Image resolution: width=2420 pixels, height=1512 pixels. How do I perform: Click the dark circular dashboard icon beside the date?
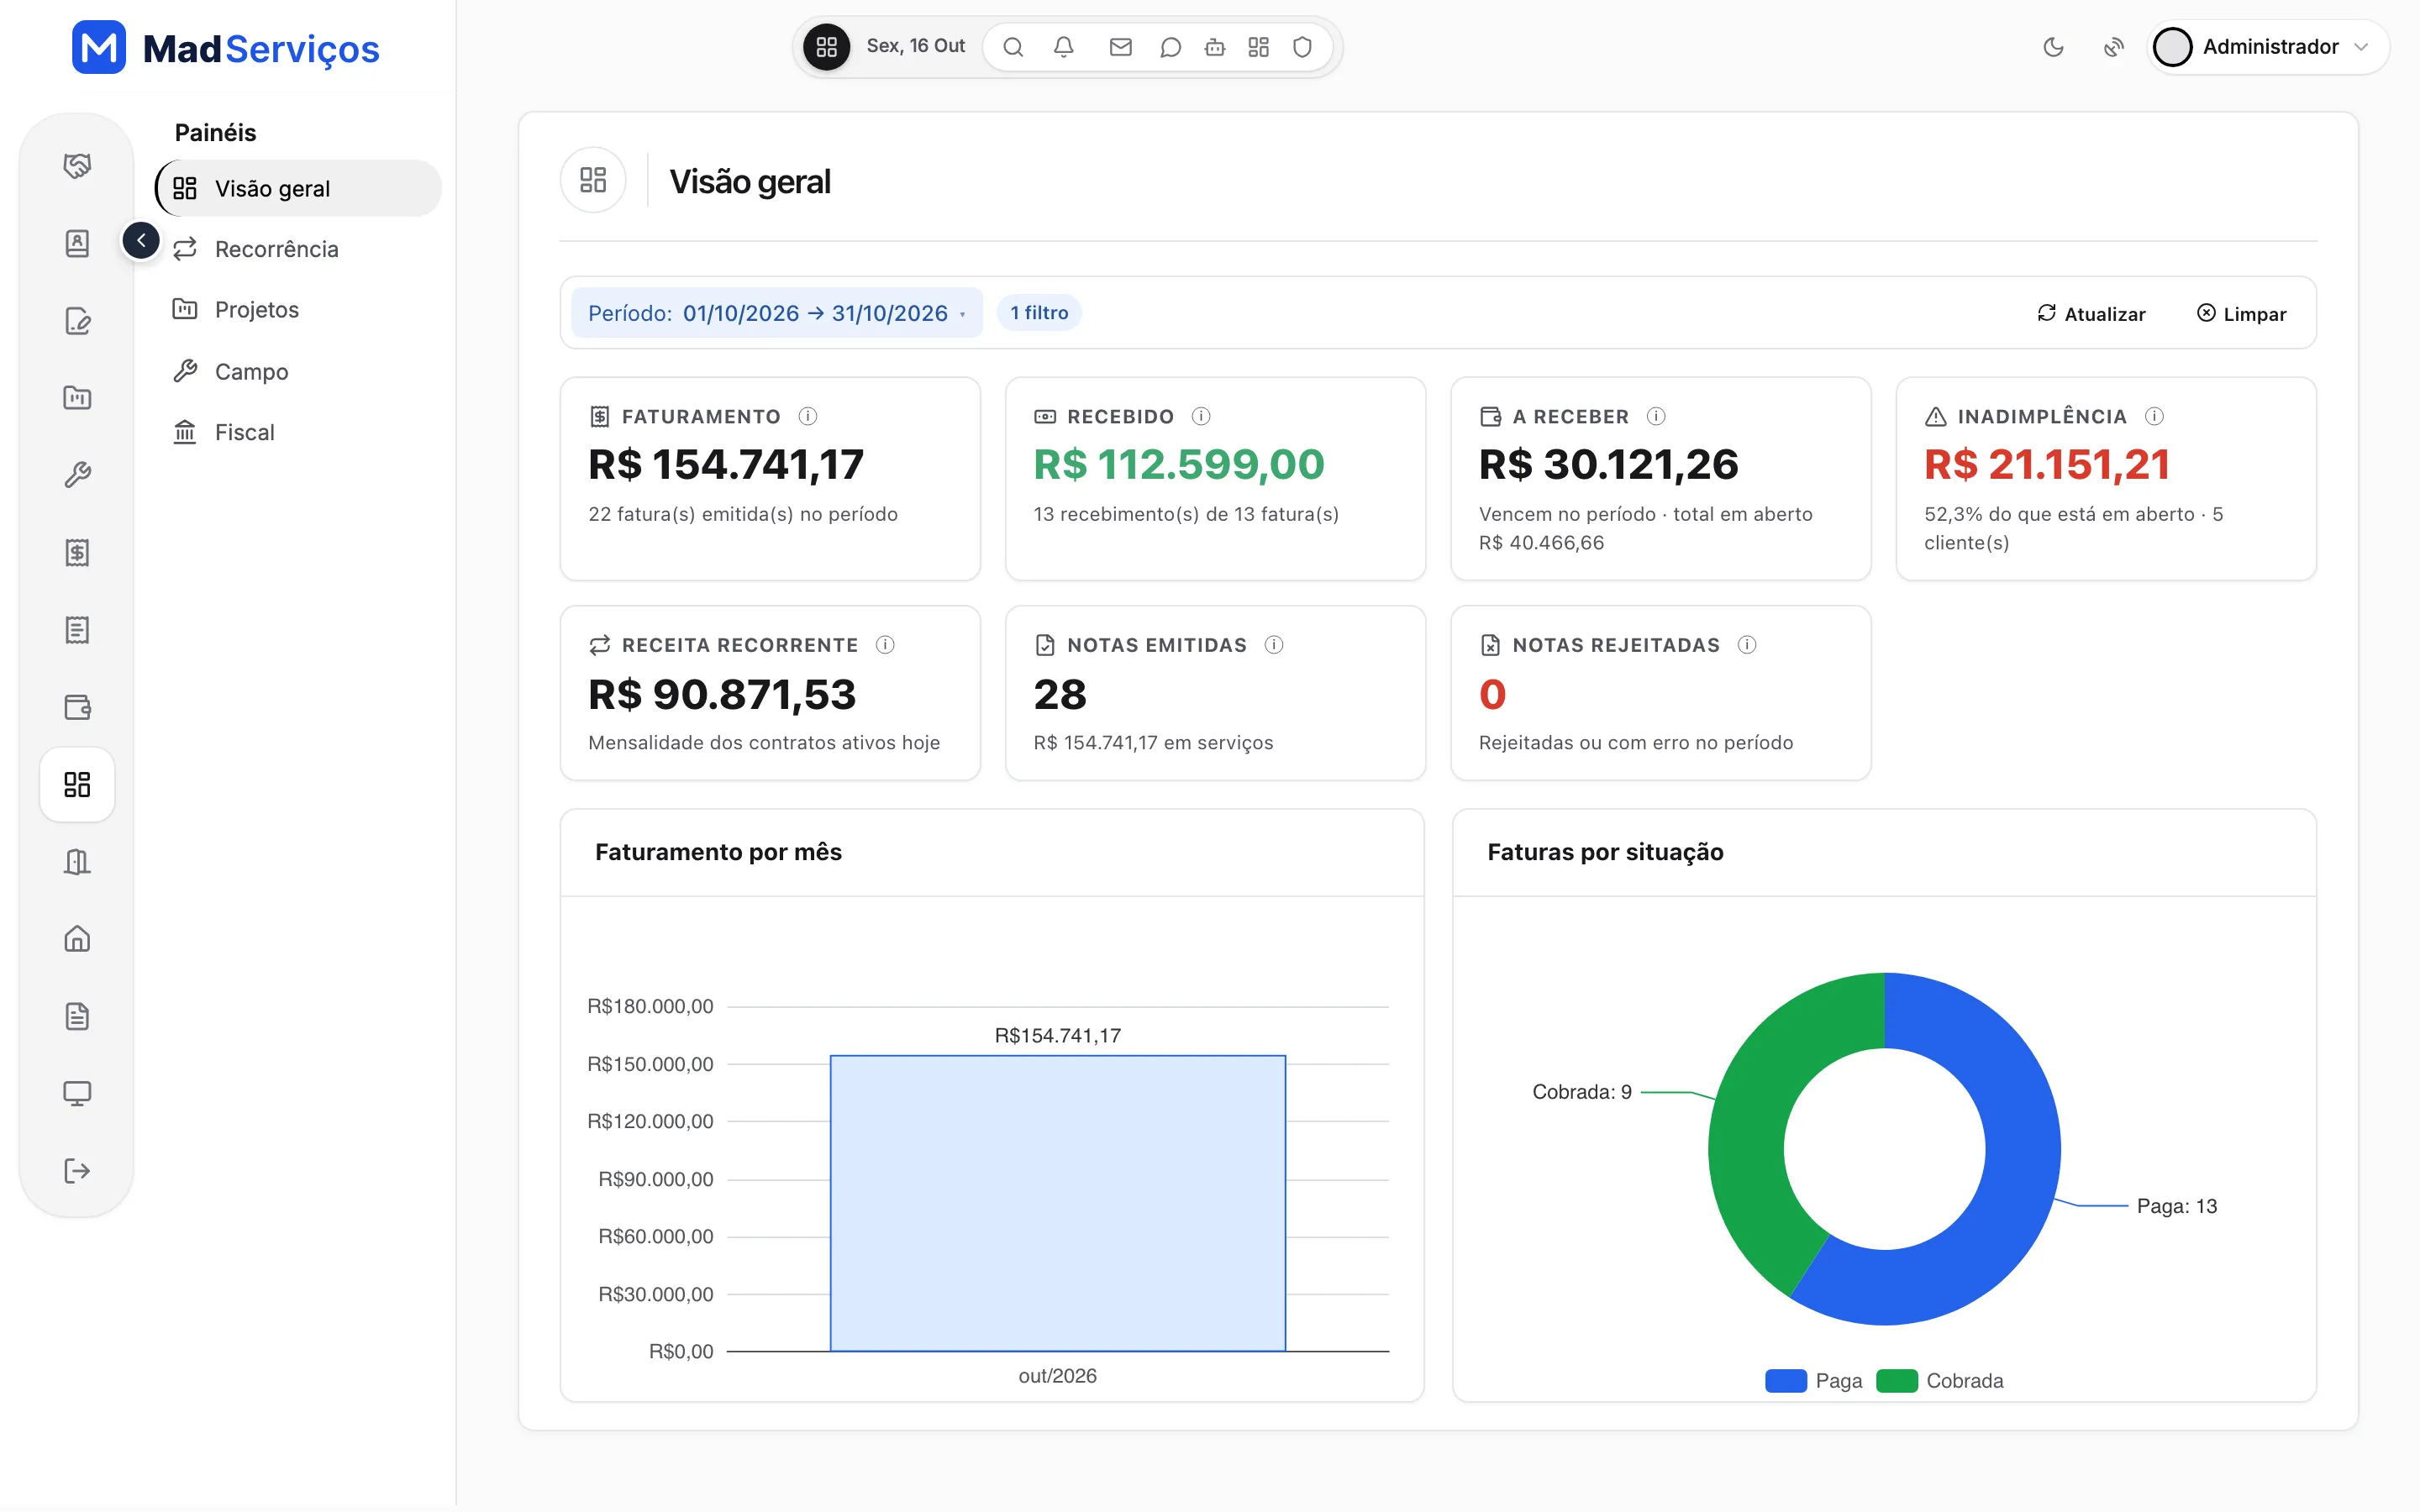click(826, 47)
